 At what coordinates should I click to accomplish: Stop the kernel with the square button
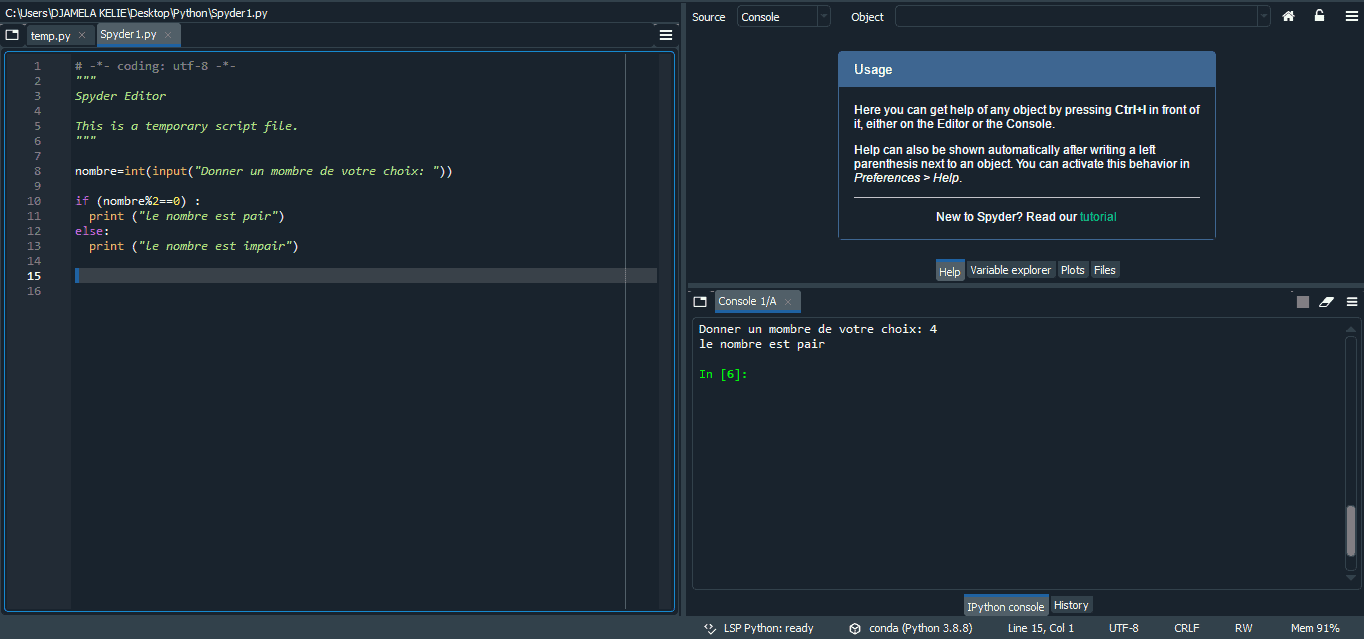[1302, 302]
